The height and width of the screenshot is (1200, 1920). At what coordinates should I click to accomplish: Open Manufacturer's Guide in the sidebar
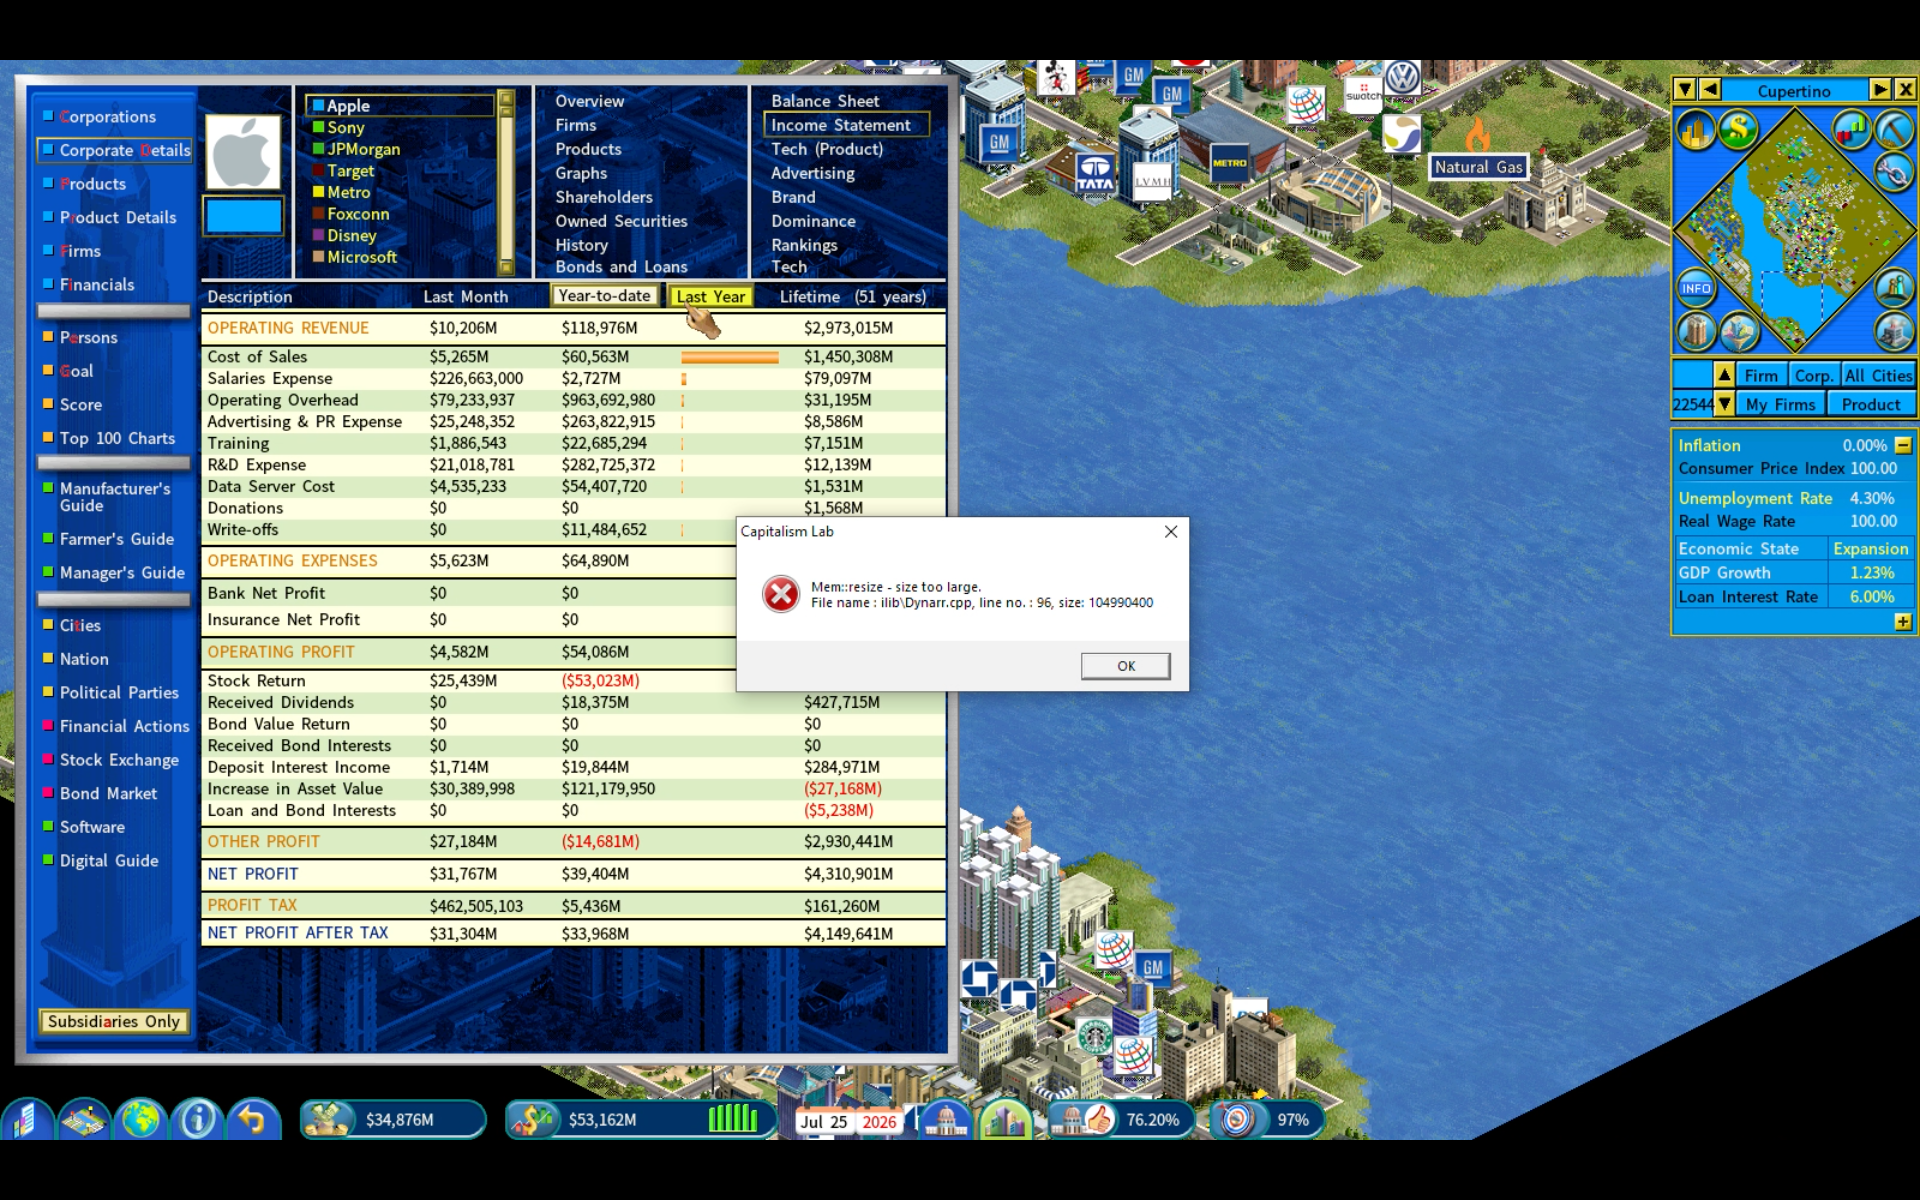pyautogui.click(x=114, y=497)
